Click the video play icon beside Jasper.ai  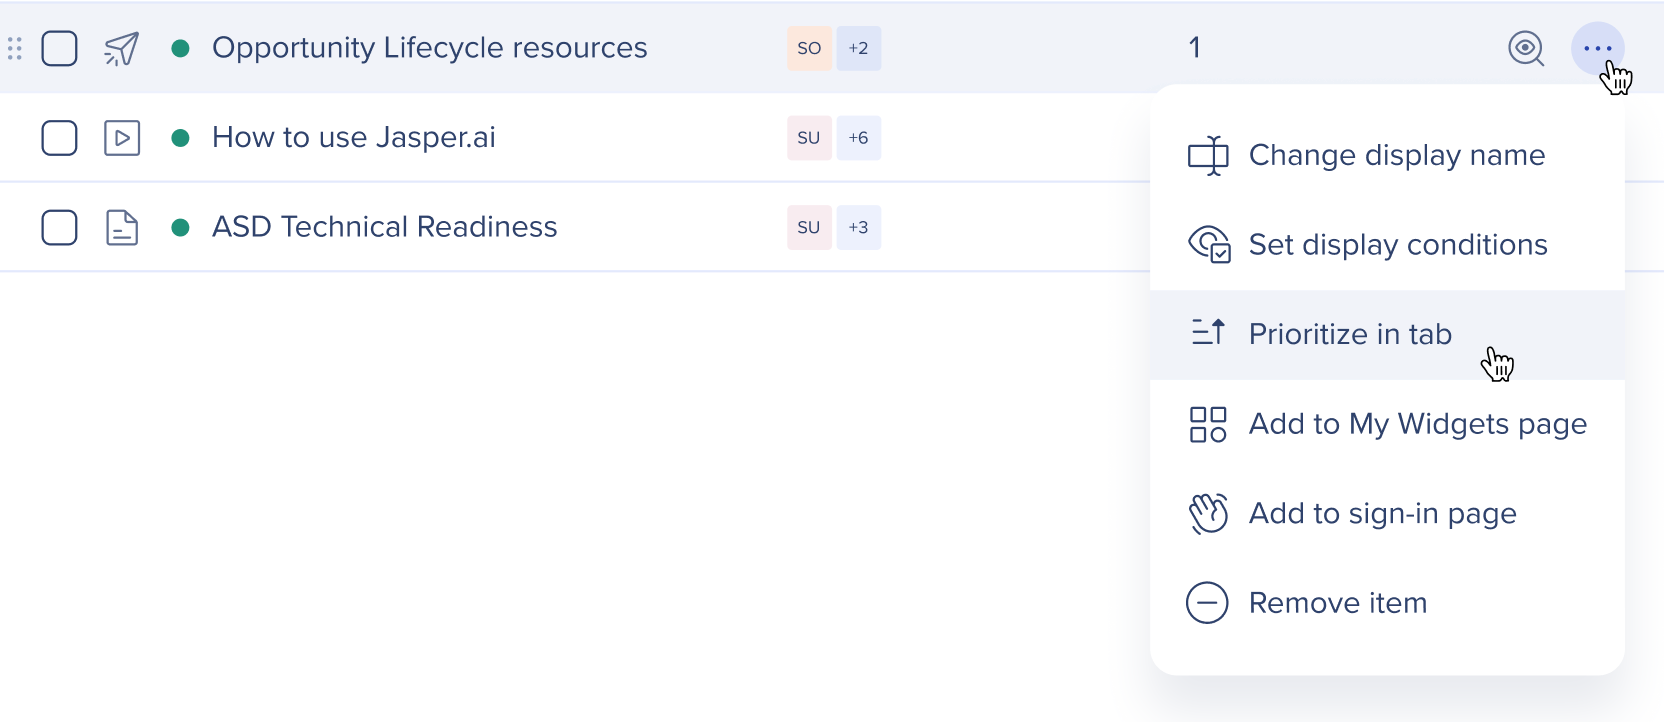pyautogui.click(x=122, y=138)
